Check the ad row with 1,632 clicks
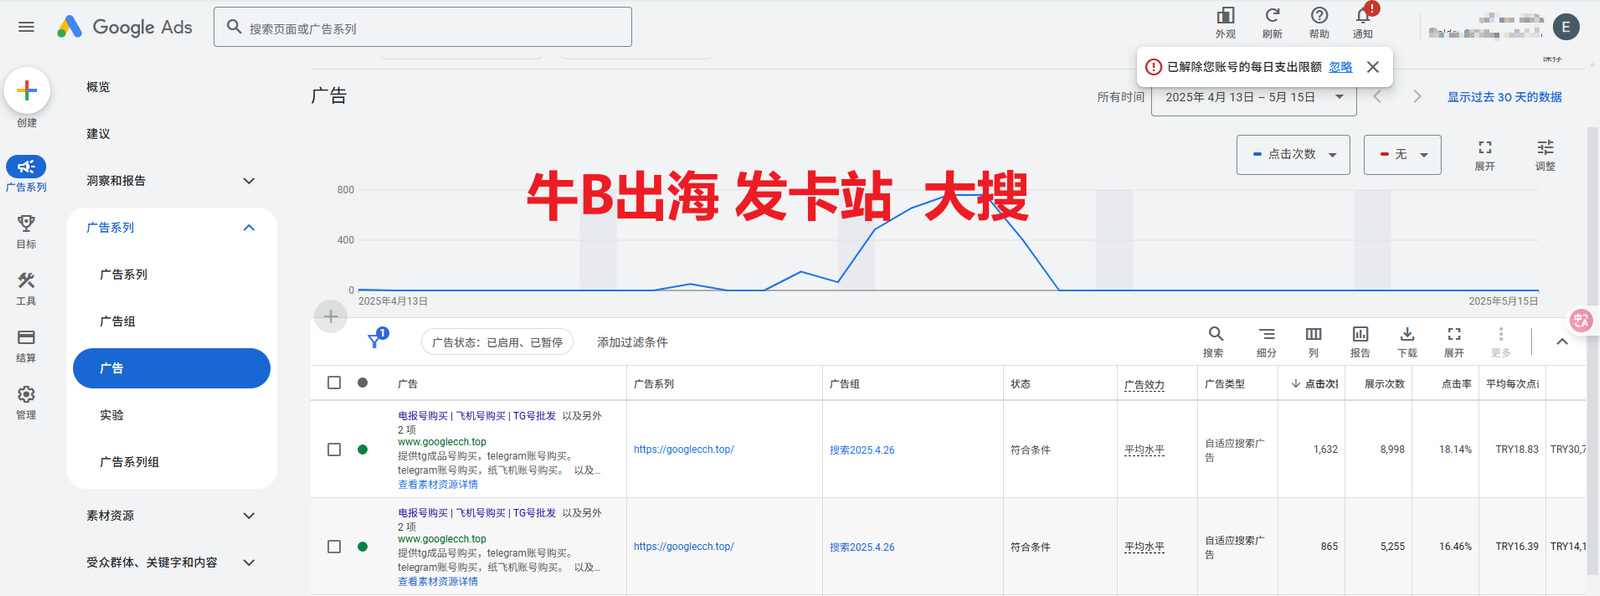Image resolution: width=1600 pixels, height=596 pixels. click(334, 450)
